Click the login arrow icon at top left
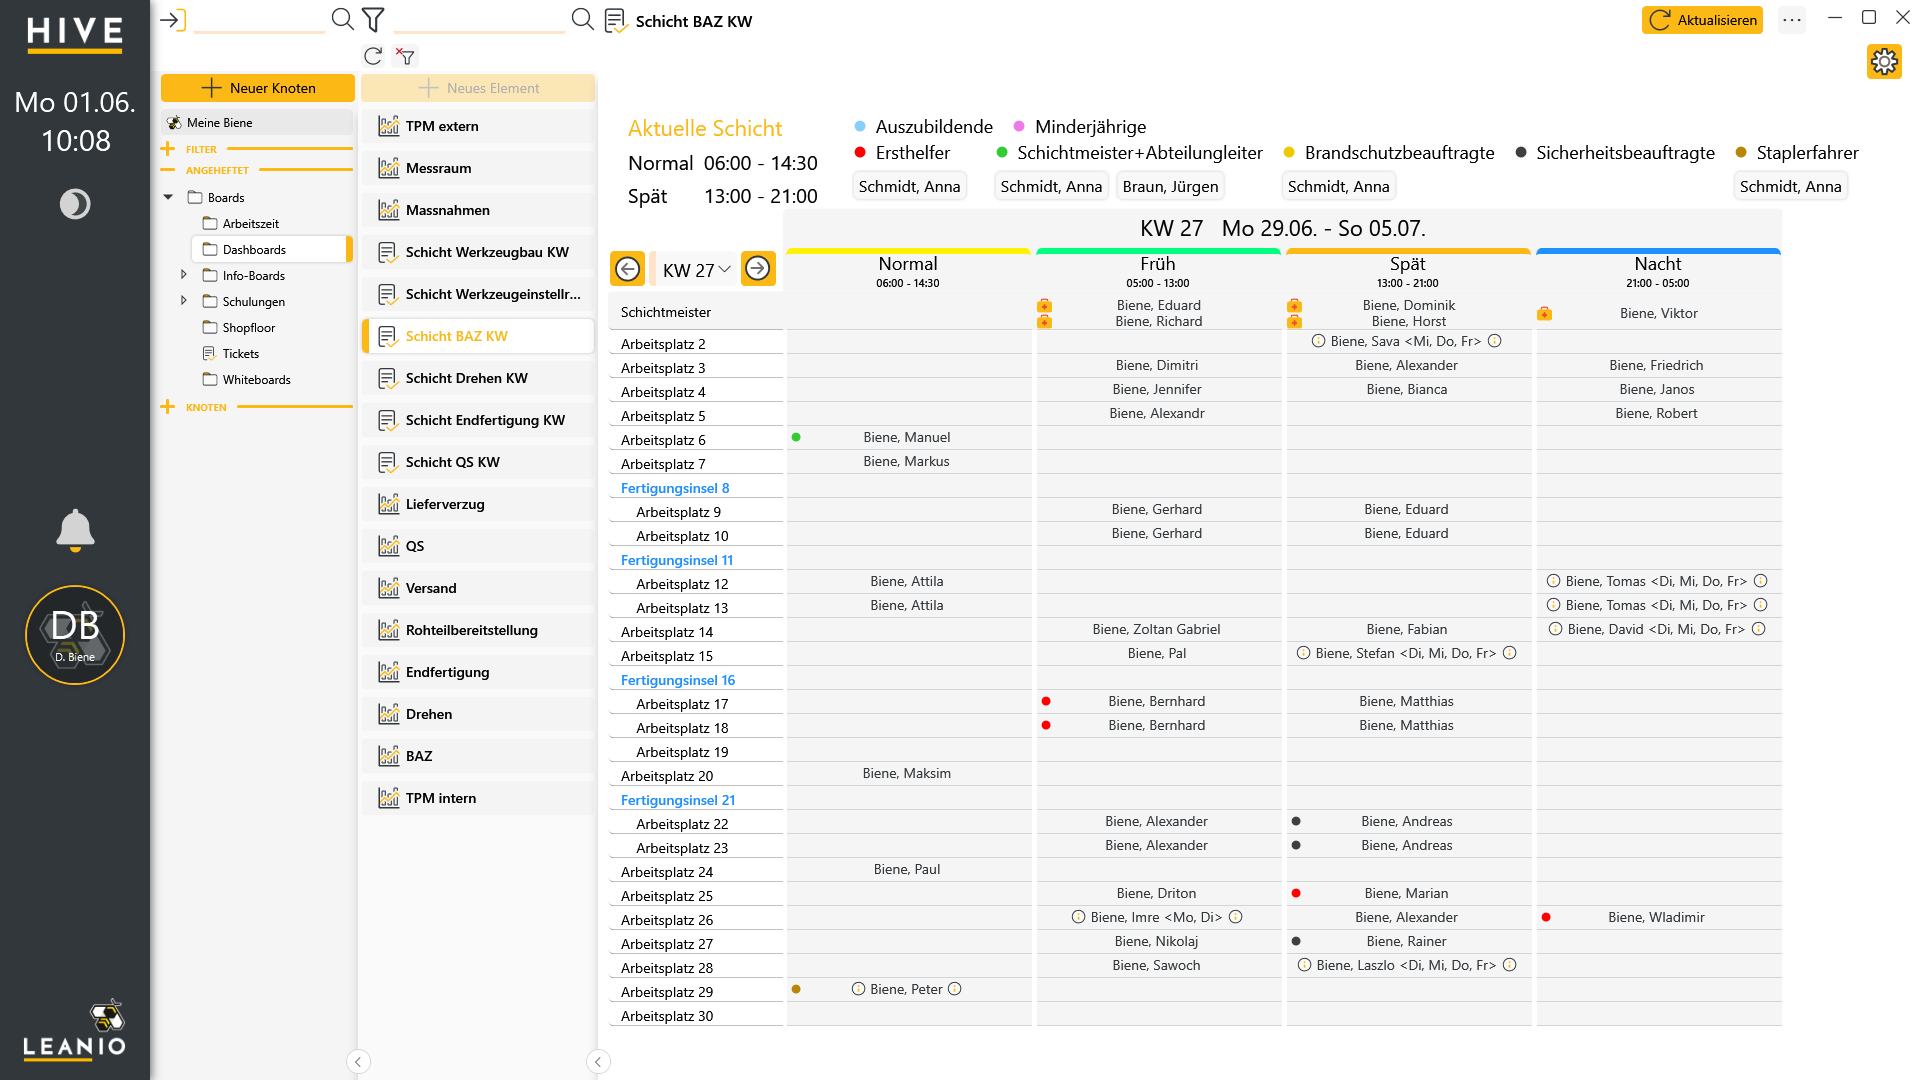The image size is (1920, 1080). pos(173,20)
